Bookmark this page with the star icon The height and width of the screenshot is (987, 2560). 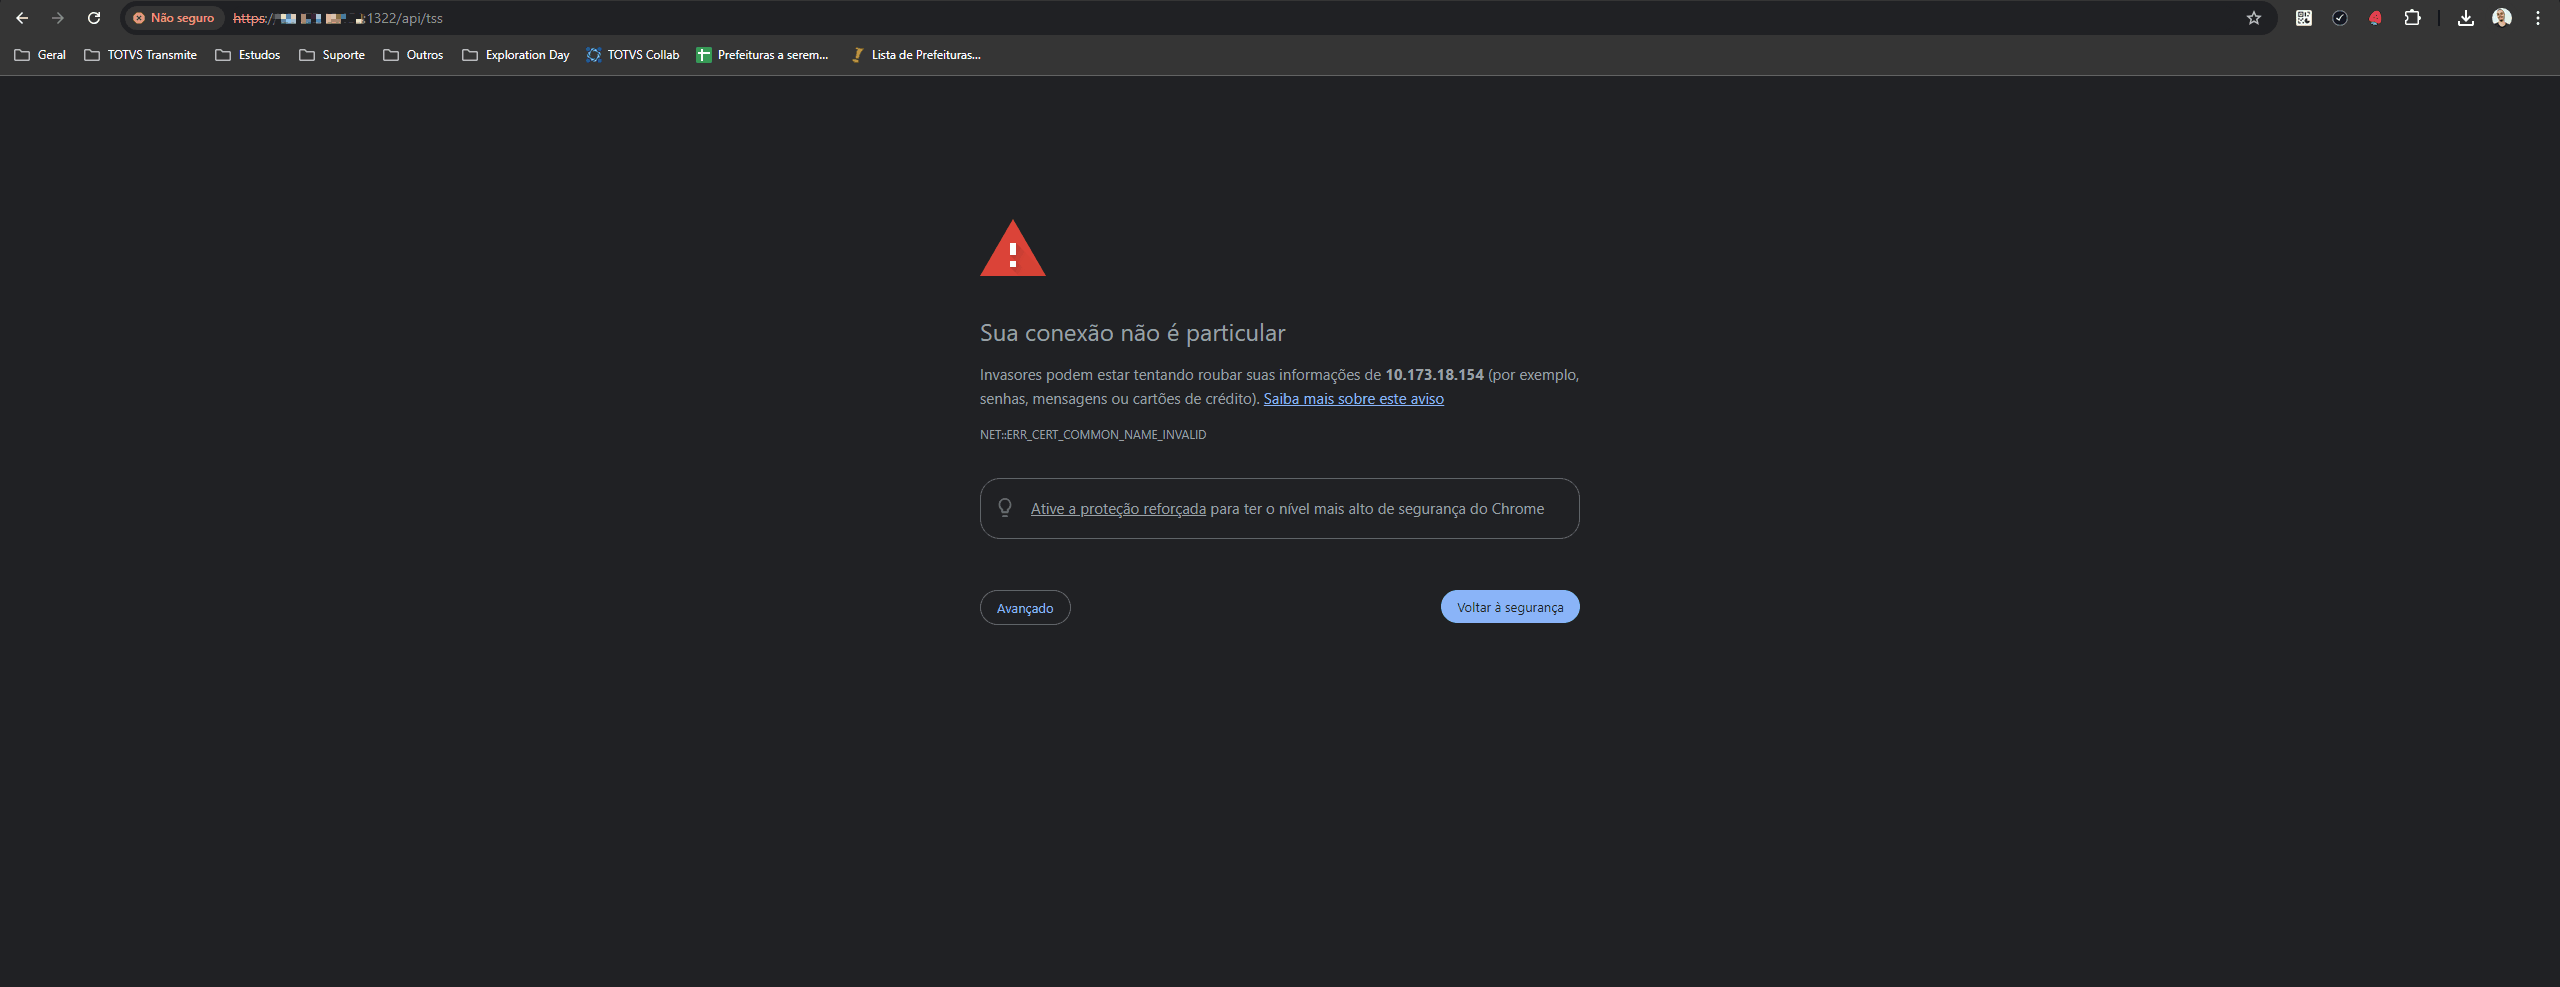[2254, 18]
